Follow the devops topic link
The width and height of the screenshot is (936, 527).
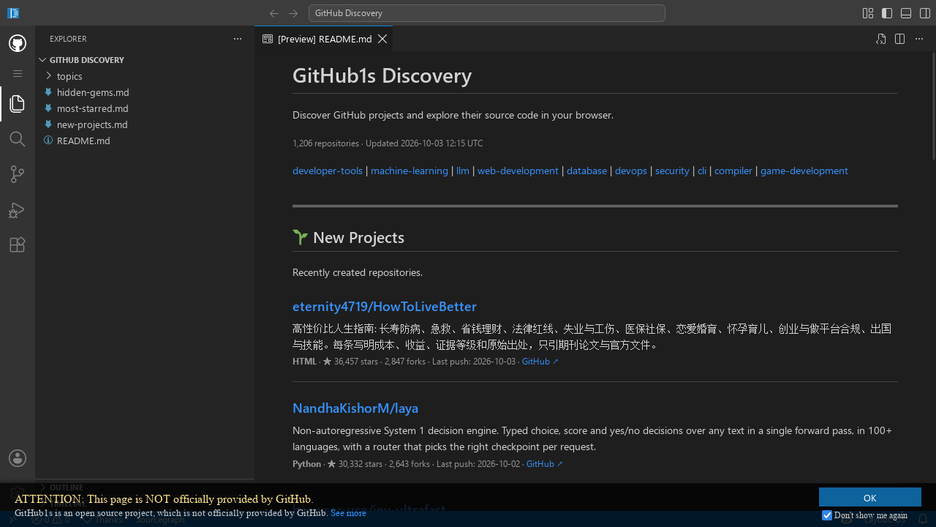point(631,171)
